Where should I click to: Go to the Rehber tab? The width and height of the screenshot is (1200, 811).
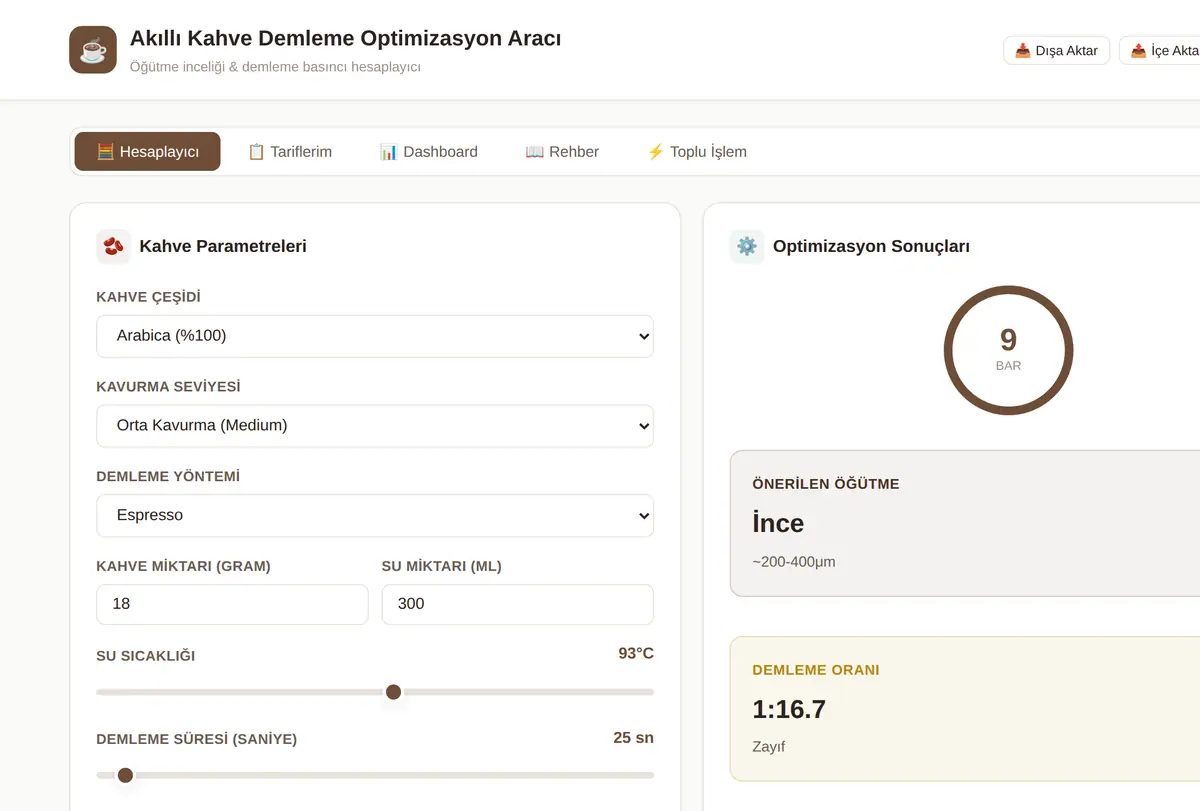[x=562, y=152]
